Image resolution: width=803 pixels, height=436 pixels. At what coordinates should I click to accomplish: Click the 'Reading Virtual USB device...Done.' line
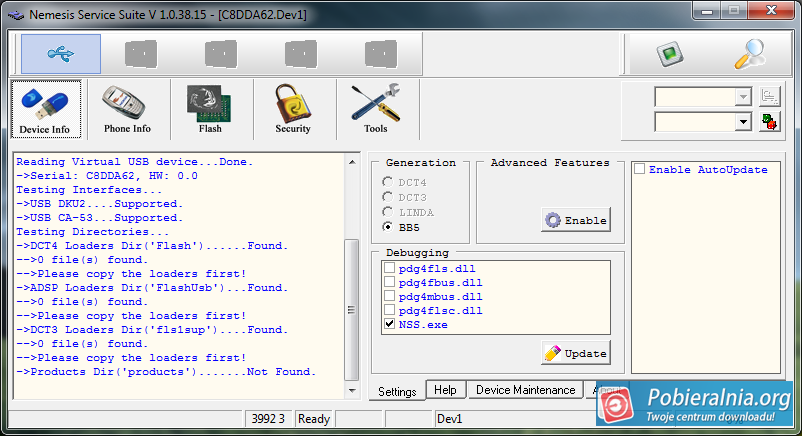point(135,162)
